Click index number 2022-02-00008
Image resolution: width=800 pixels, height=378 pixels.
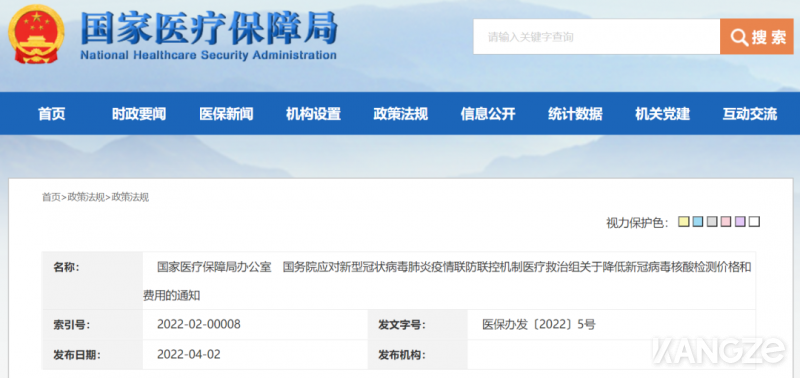(198, 324)
